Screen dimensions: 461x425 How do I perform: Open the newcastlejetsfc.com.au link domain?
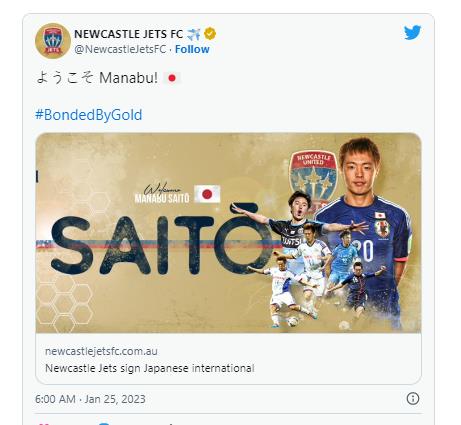coord(101,351)
